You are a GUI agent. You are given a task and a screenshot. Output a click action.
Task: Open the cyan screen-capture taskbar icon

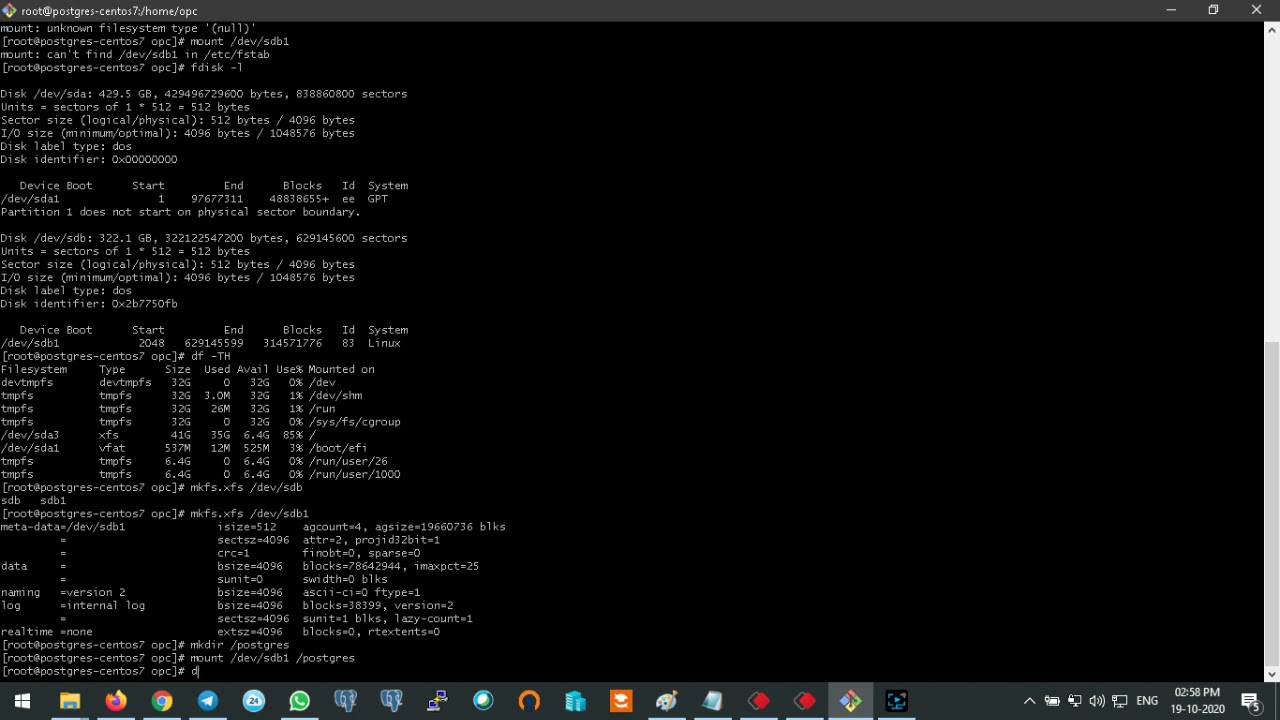[x=897, y=701]
